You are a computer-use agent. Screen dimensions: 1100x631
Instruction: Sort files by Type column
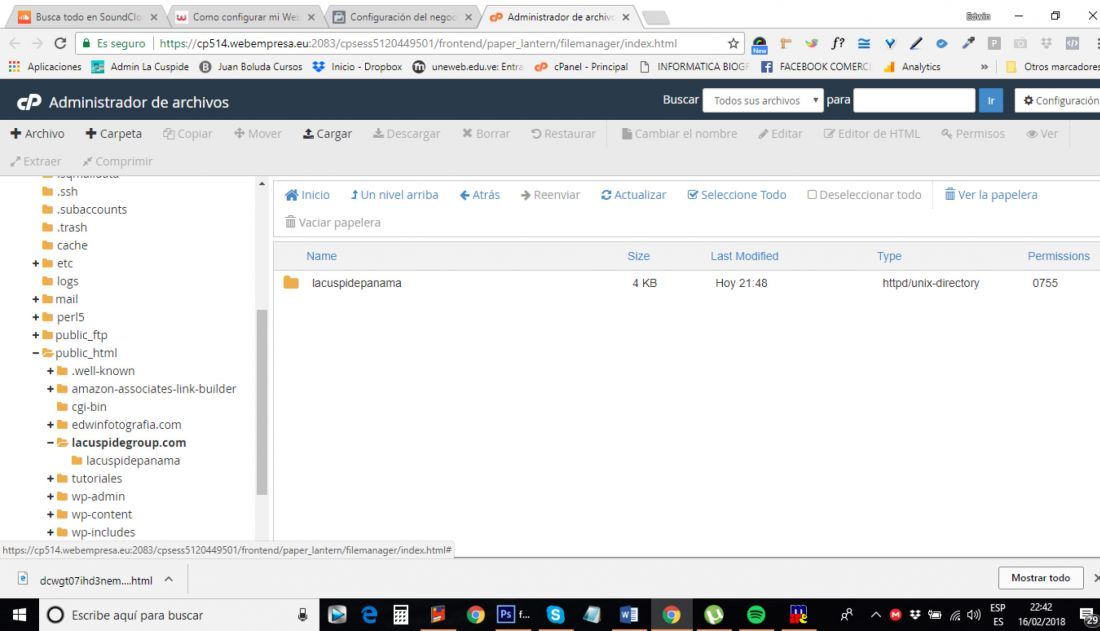pos(889,256)
